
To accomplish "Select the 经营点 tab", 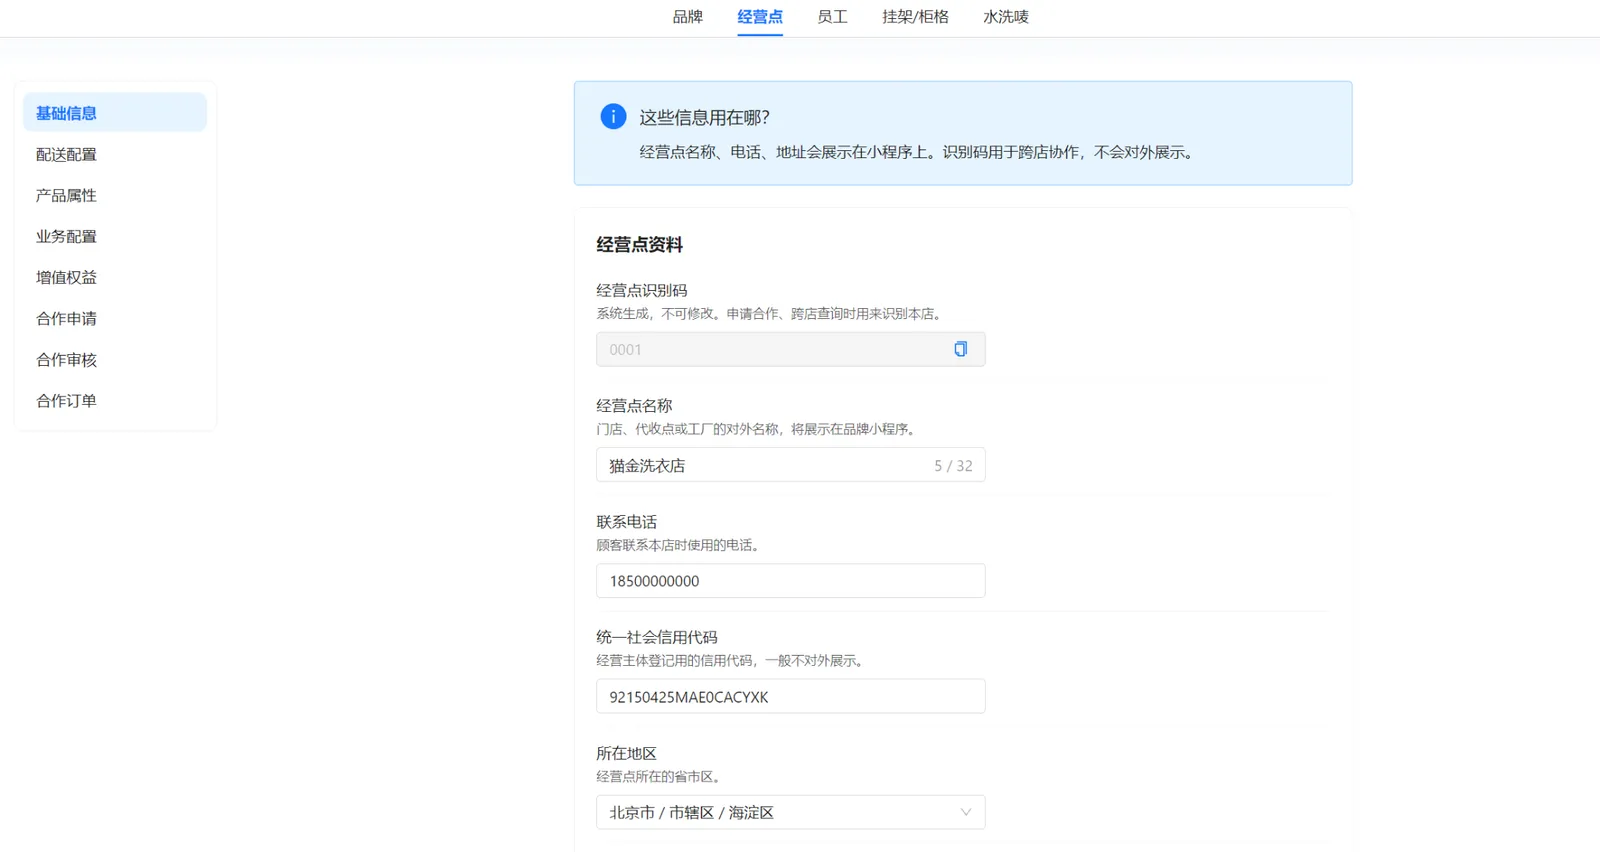I will point(760,17).
